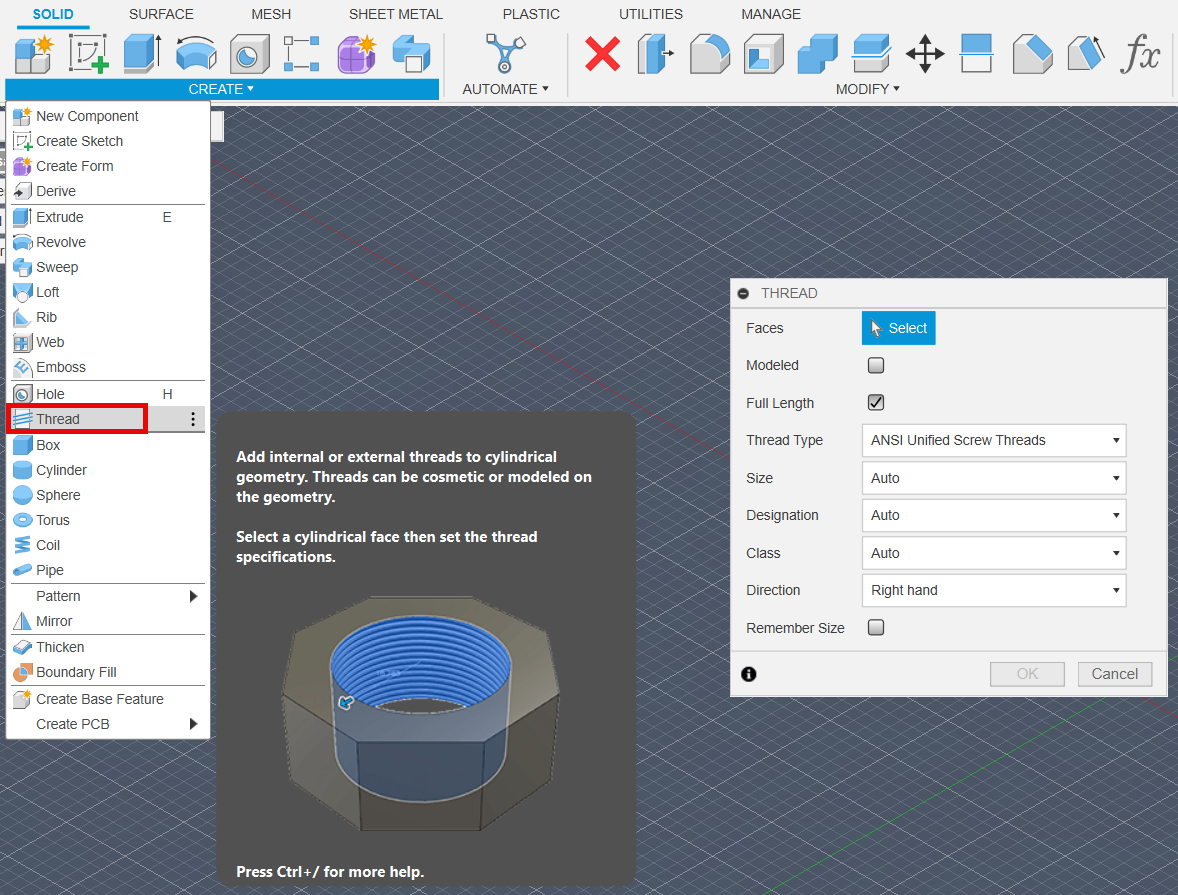The width and height of the screenshot is (1178, 895).
Task: Click the Faces Select button
Action: pyautogui.click(x=898, y=328)
